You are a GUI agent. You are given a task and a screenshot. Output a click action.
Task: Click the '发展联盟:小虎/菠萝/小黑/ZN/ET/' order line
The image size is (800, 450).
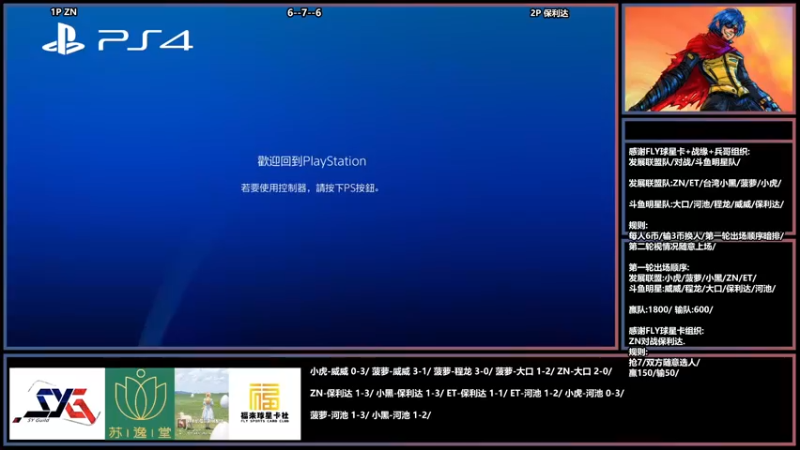(x=692, y=278)
